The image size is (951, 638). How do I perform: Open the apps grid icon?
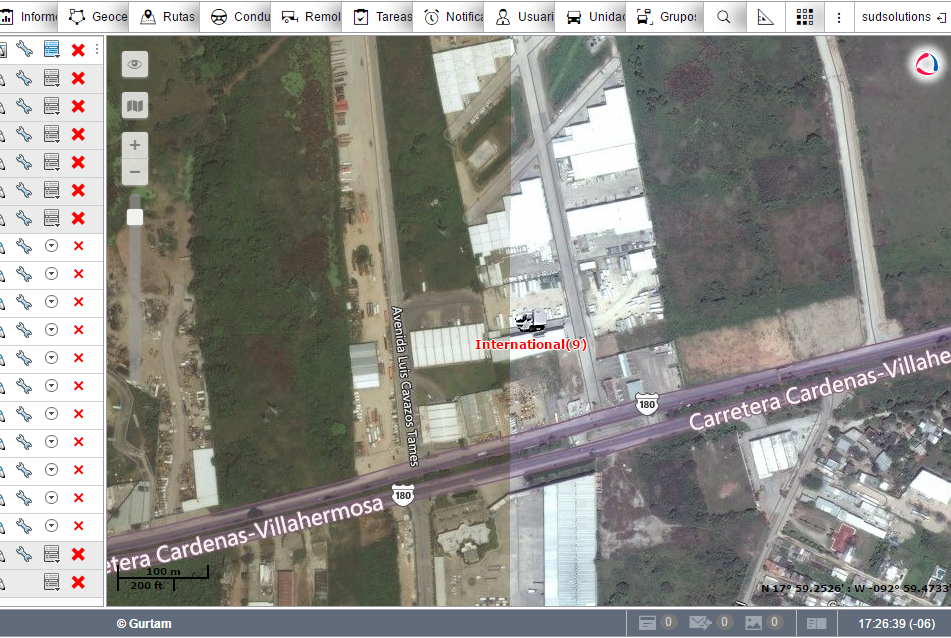click(805, 17)
